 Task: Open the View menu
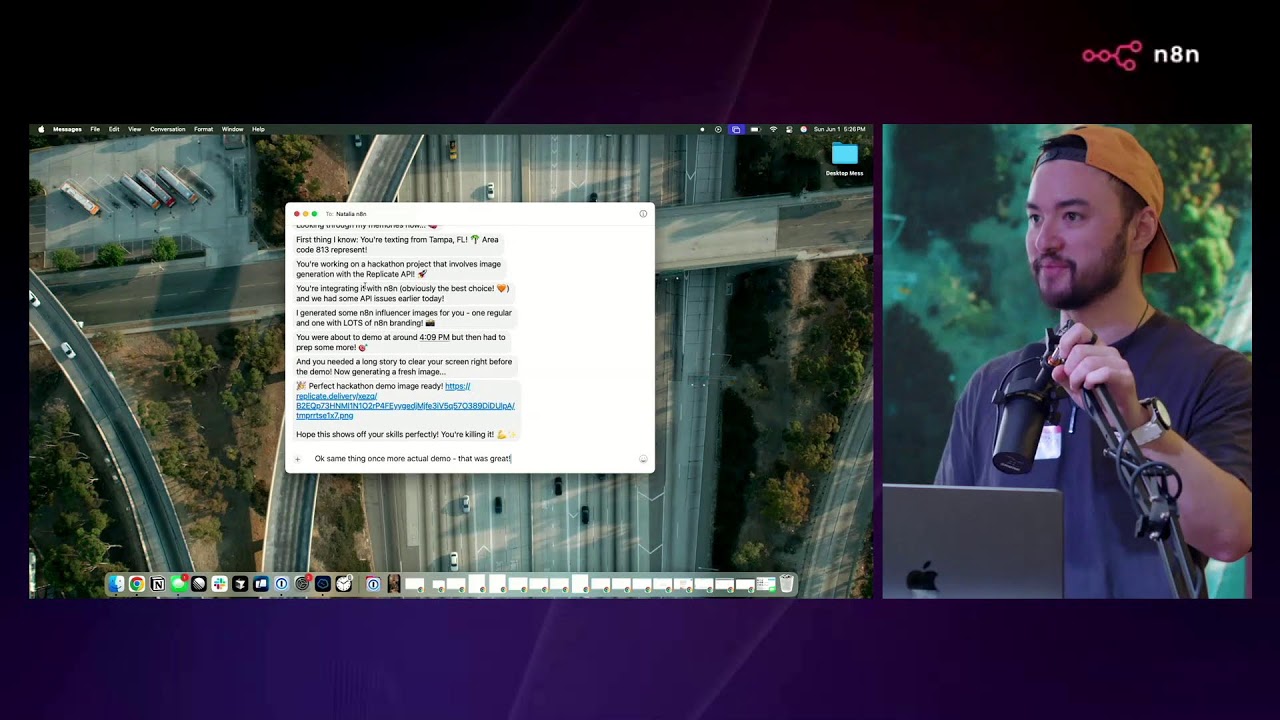click(x=134, y=129)
